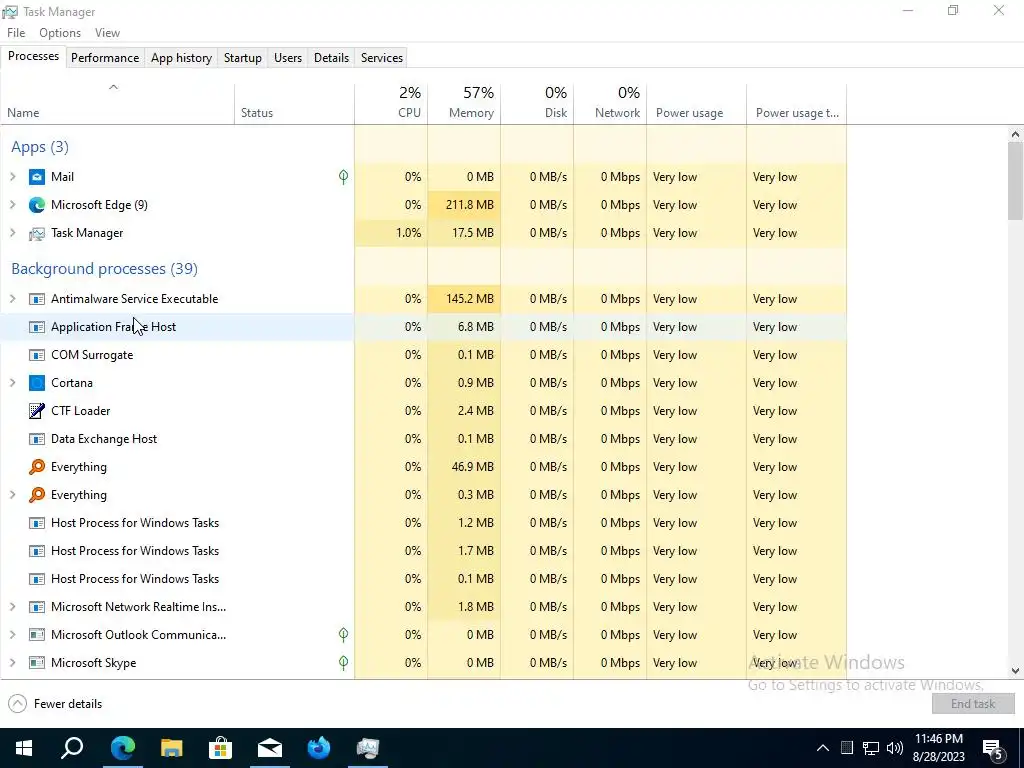The image size is (1024, 768).
Task: Click the green leaf status icon for Mail
Action: [x=344, y=176]
